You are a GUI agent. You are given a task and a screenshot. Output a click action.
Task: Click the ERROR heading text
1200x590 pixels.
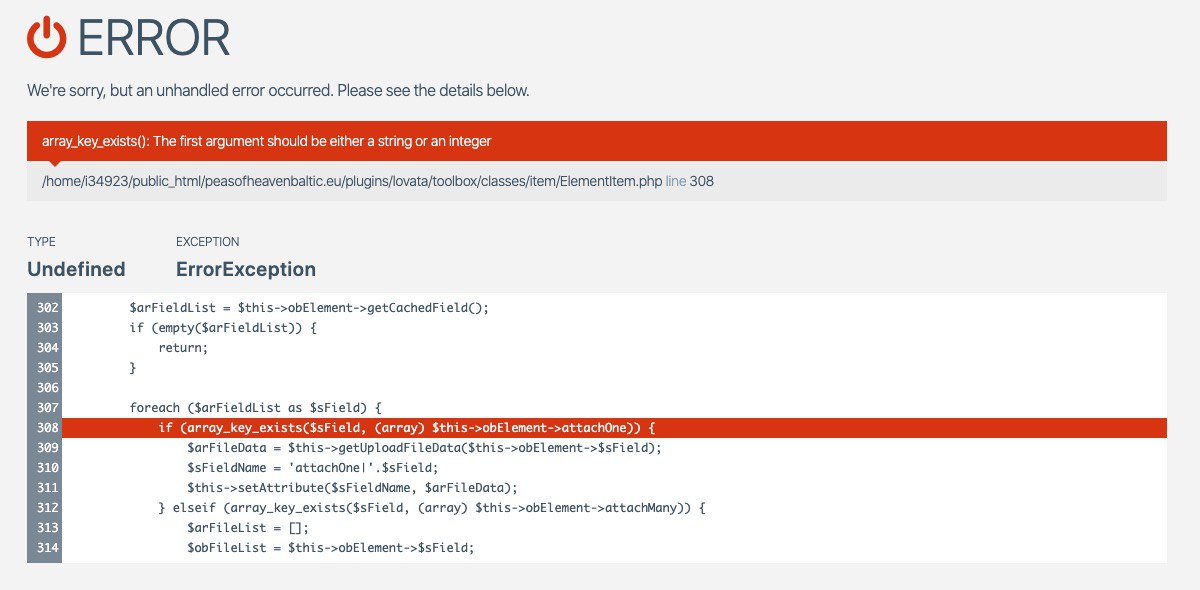tap(153, 38)
